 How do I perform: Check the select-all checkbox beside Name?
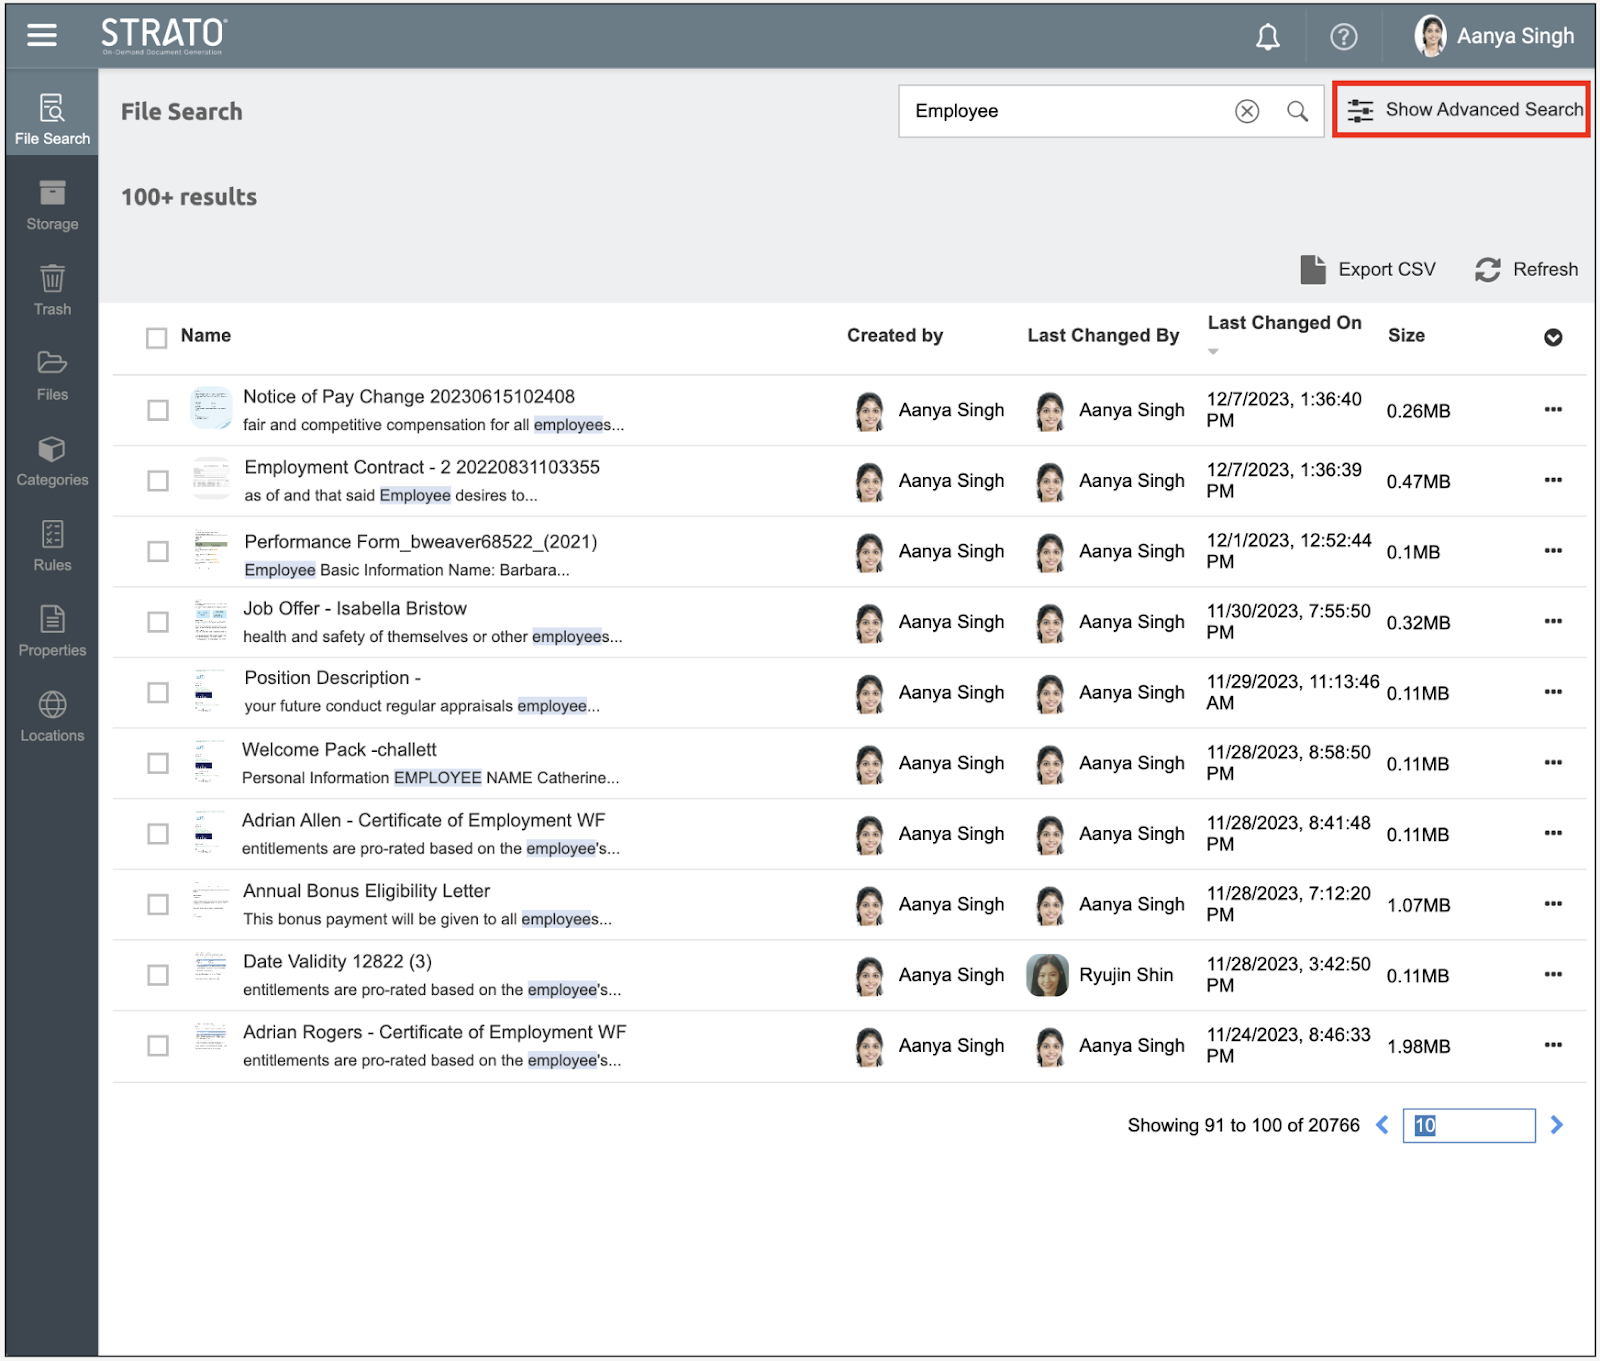(157, 338)
